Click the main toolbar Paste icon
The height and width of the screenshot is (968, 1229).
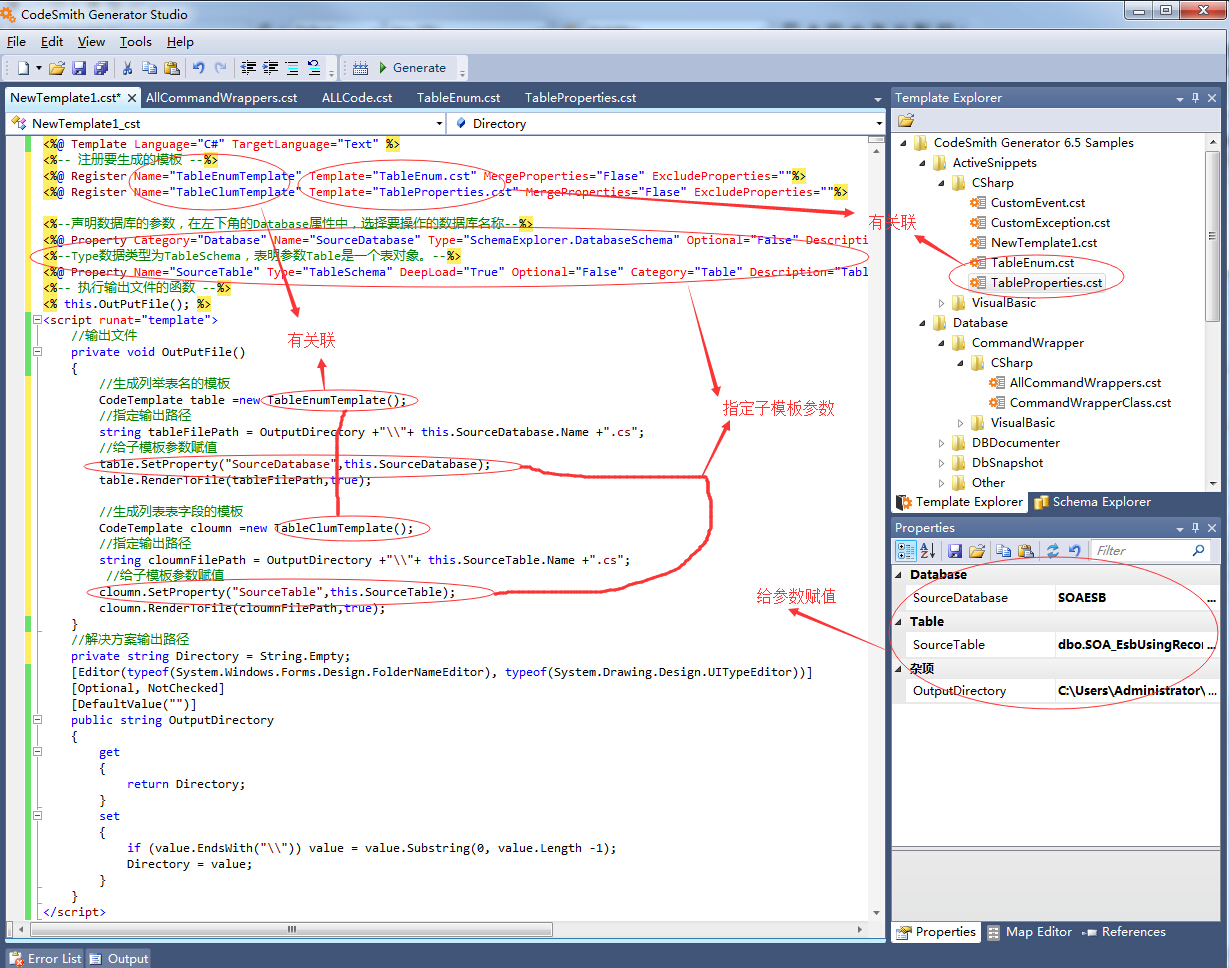[172, 68]
